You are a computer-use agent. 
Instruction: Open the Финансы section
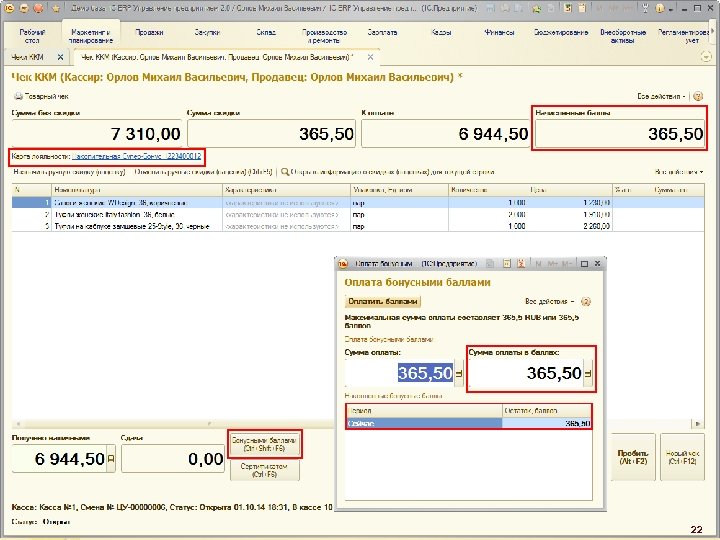tap(499, 32)
